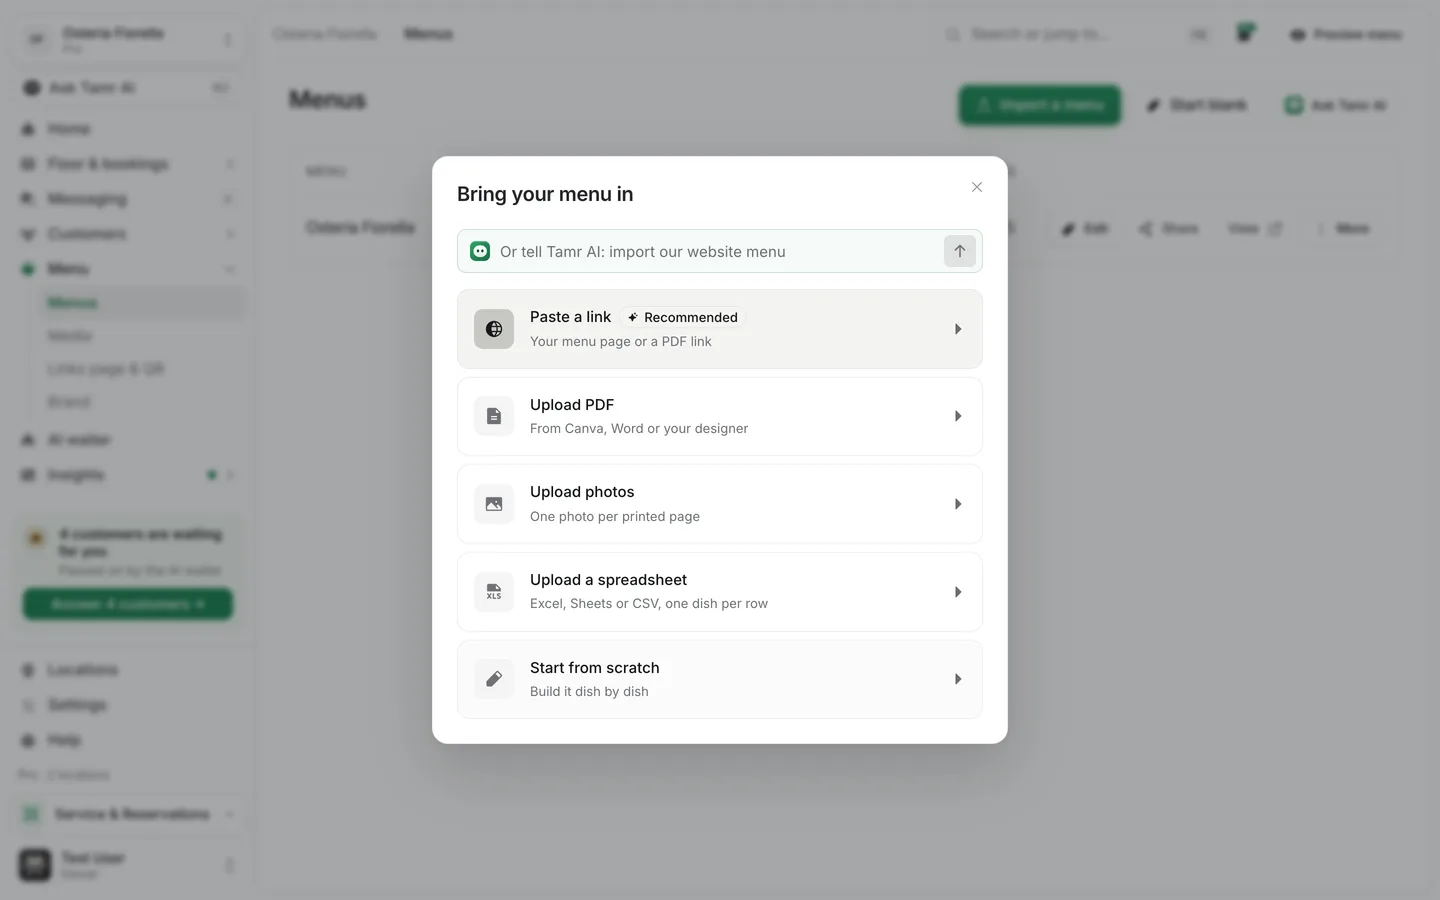Viewport: 1440px width, 900px height.
Task: Click the XLS file icon for Upload a spreadsheet
Action: [494, 592]
